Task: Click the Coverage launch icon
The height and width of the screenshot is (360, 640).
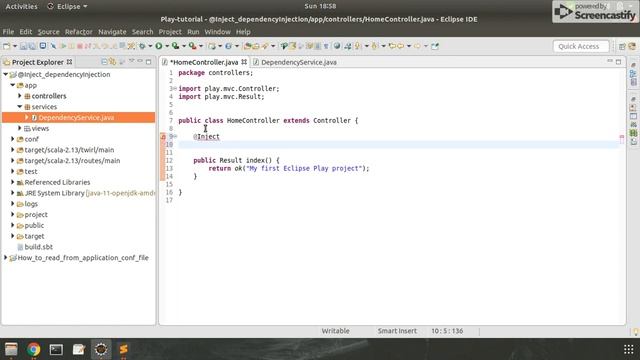Action: pos(175,46)
